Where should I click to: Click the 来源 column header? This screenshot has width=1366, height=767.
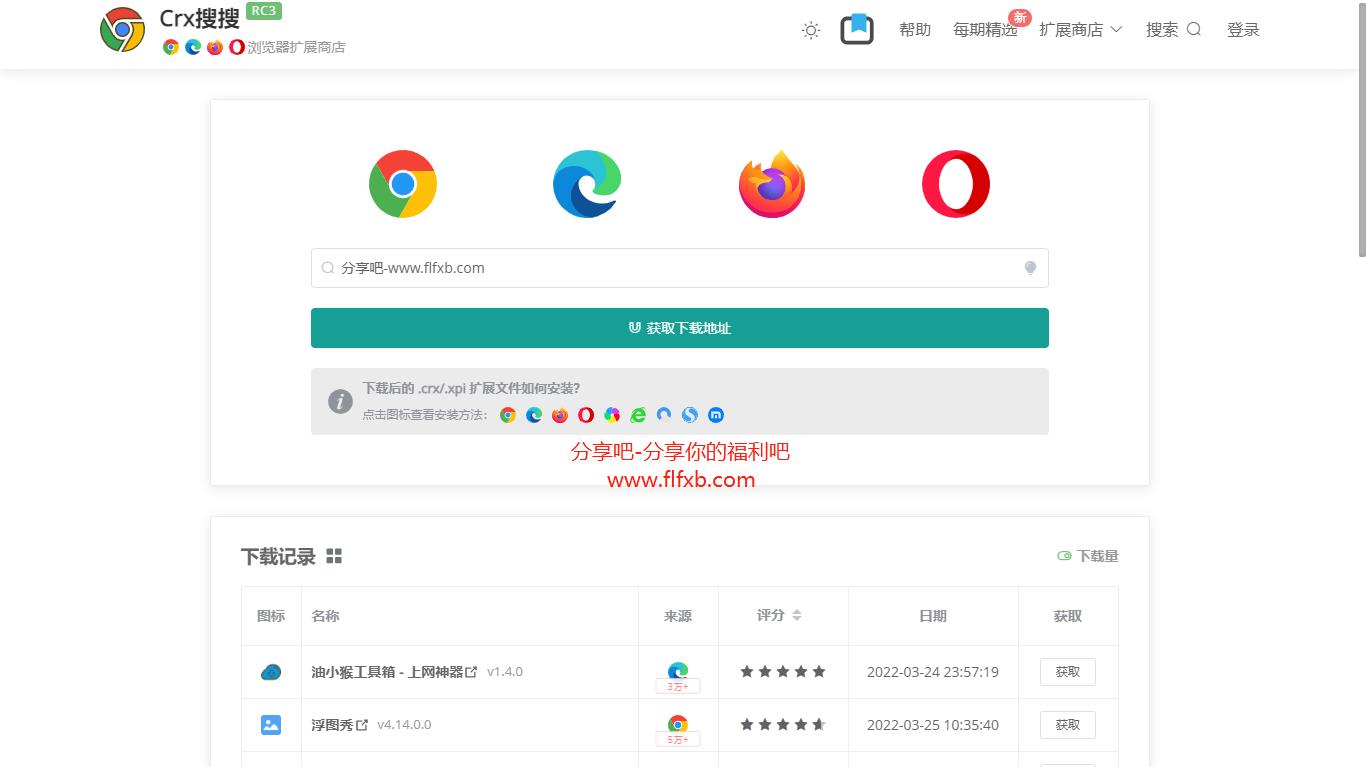coord(678,616)
